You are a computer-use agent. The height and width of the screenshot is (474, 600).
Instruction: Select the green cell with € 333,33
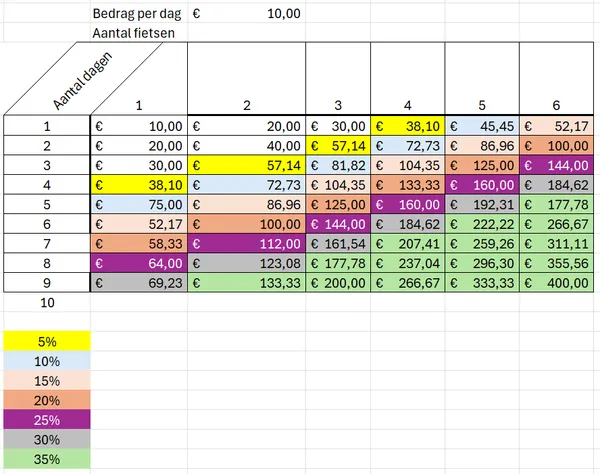click(x=482, y=283)
